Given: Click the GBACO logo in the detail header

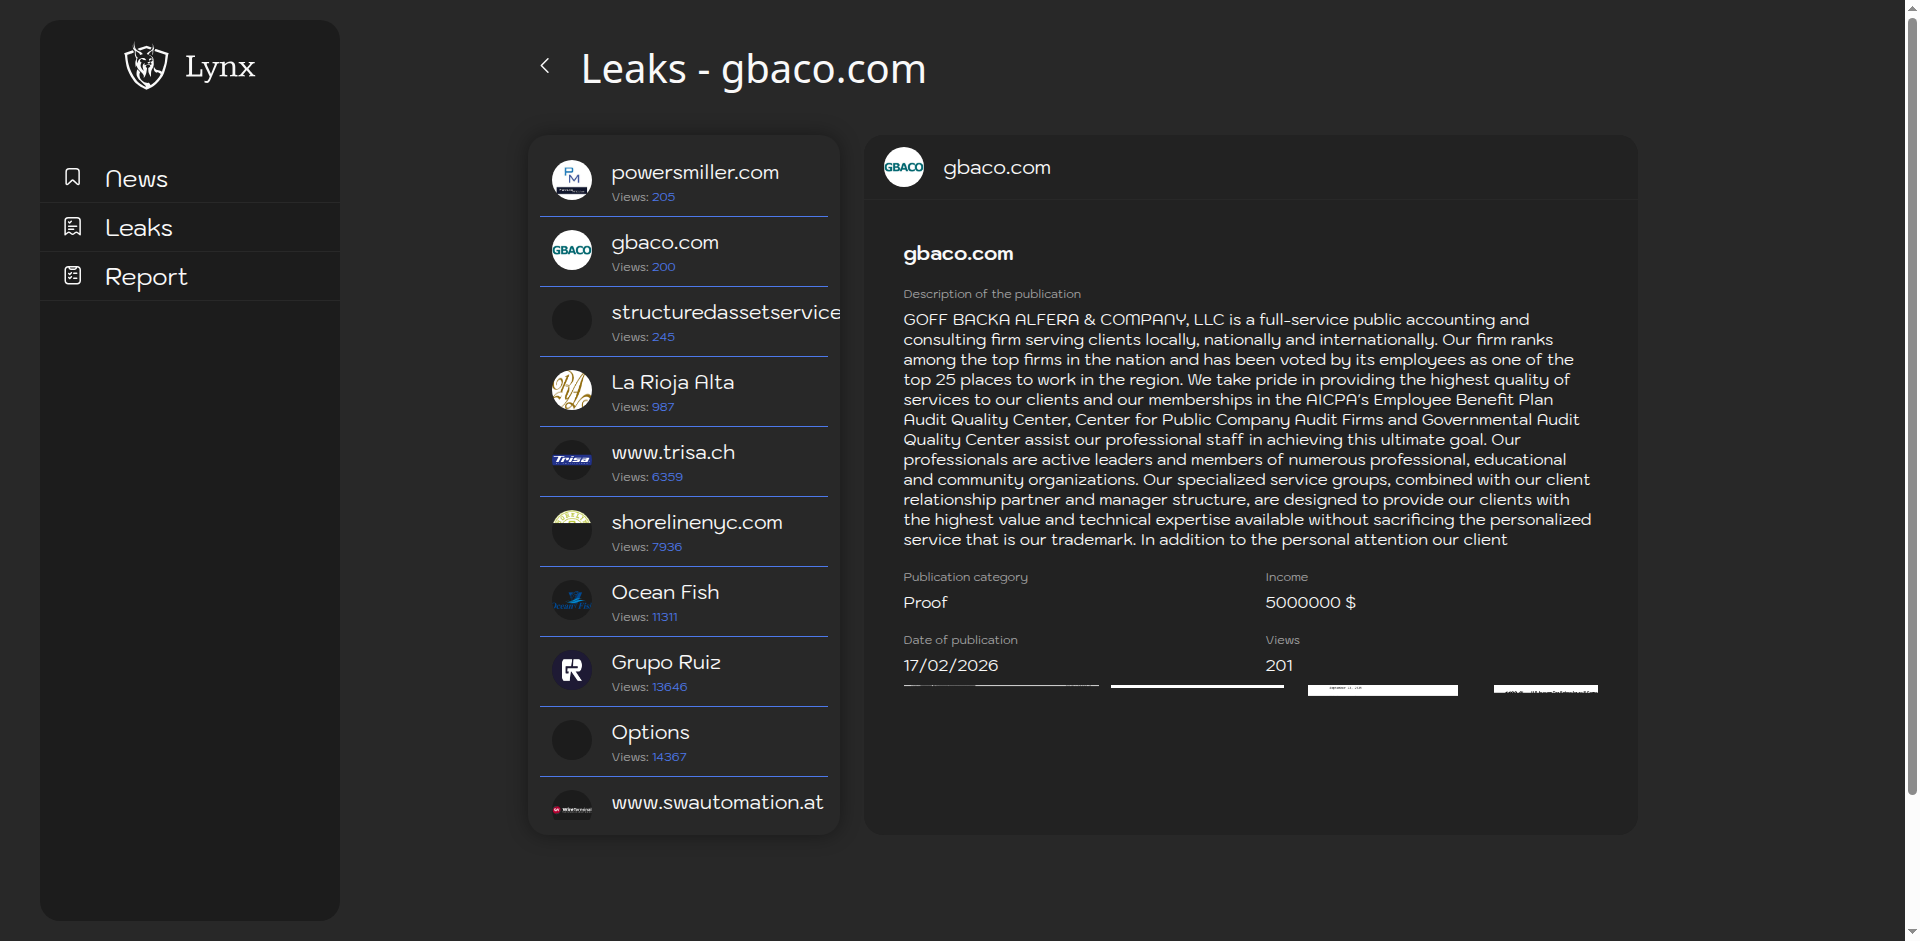Looking at the screenshot, I should 904,167.
